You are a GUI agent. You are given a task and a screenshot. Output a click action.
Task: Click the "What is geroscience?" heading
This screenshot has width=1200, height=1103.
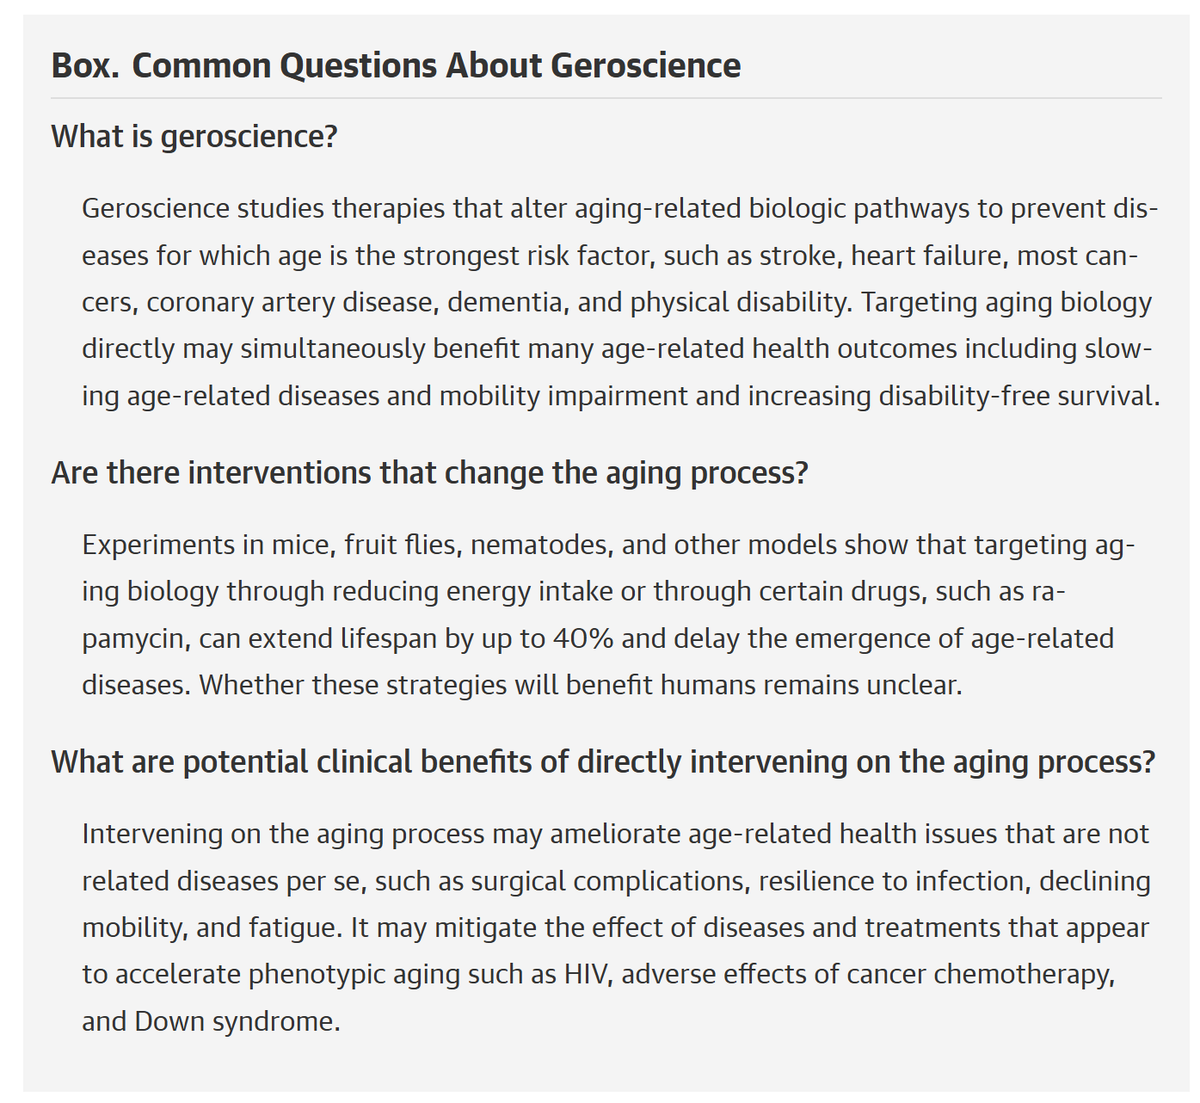[194, 136]
